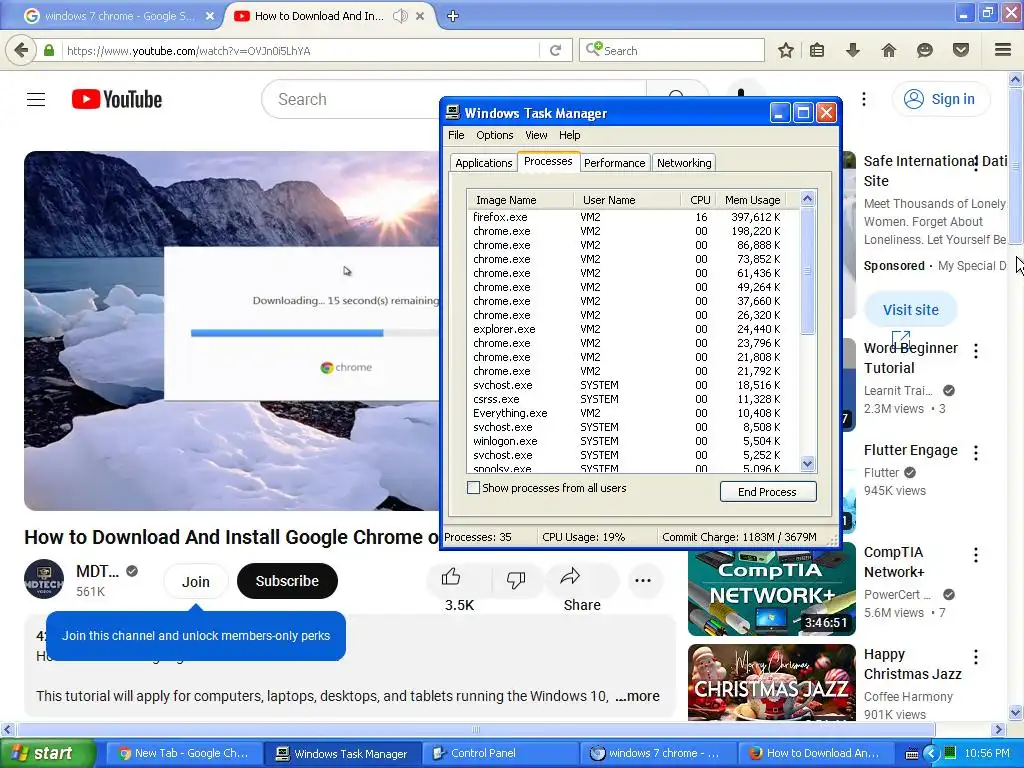Click the Firefox URL address field
The width and height of the screenshot is (1024, 768).
[x=300, y=50]
